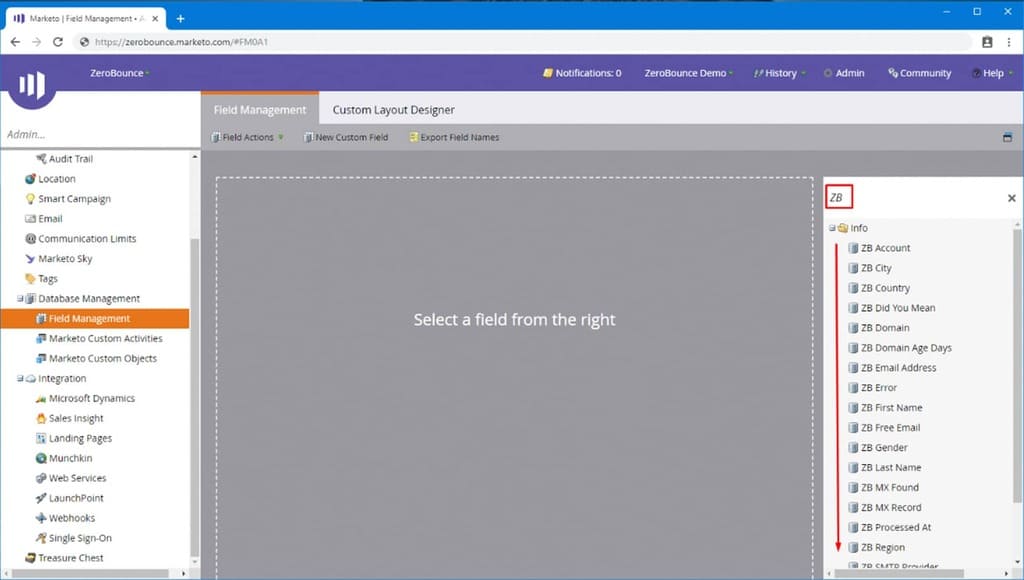Viewport: 1024px width, 580px height.
Task: Open a new browser tab
Action: [180, 19]
